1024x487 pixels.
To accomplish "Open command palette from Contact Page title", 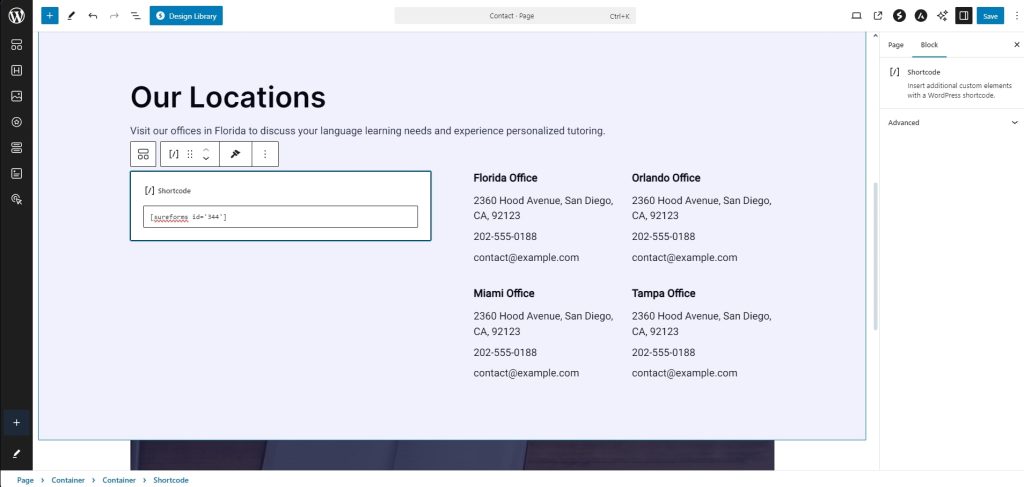I will click(515, 16).
